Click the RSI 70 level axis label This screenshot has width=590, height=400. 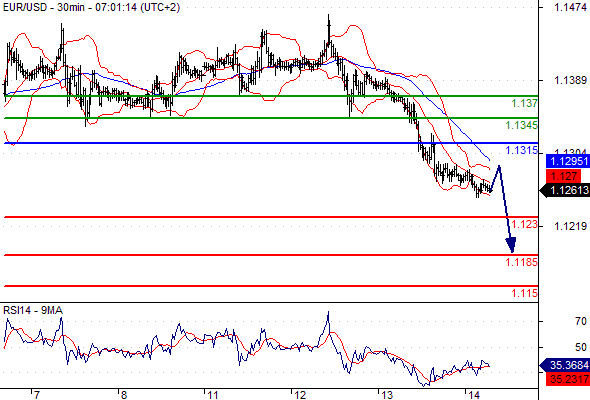pyautogui.click(x=581, y=321)
